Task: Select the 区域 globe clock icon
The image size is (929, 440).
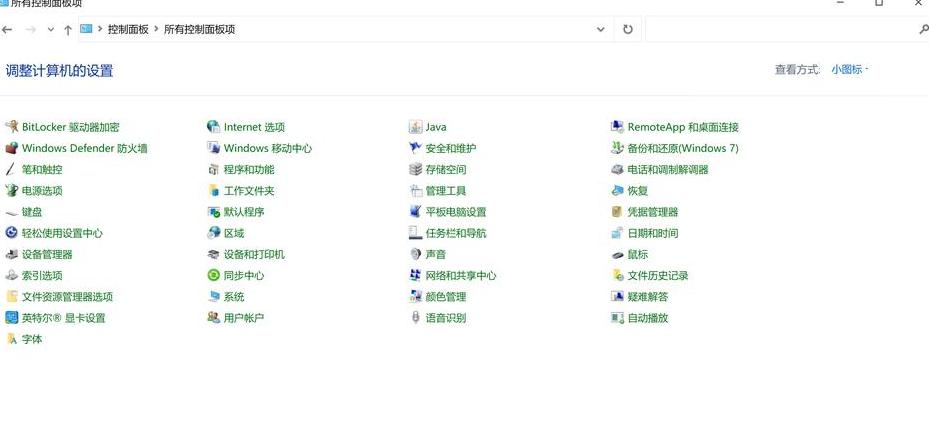Action: (x=213, y=233)
